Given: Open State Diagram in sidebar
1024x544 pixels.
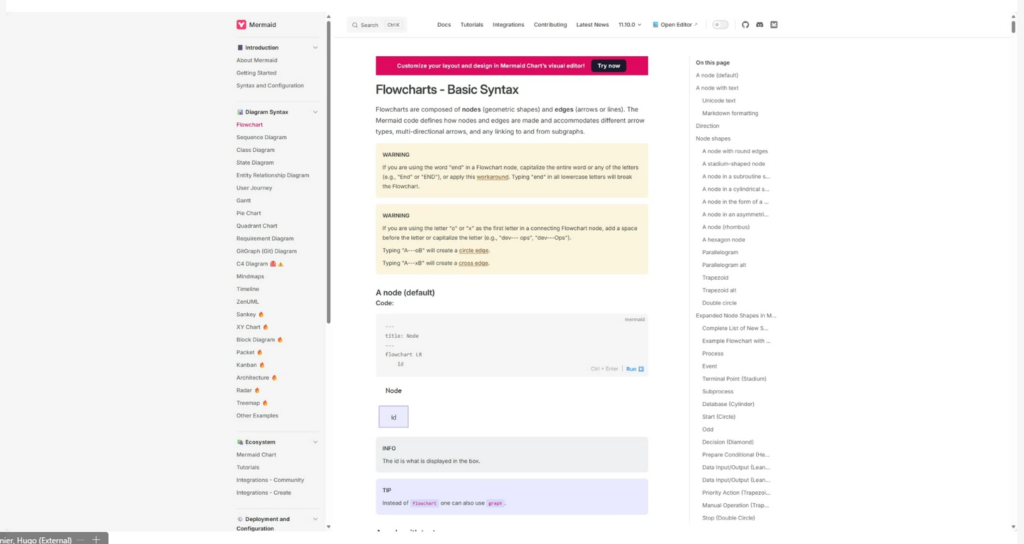Looking at the screenshot, I should 255,163.
